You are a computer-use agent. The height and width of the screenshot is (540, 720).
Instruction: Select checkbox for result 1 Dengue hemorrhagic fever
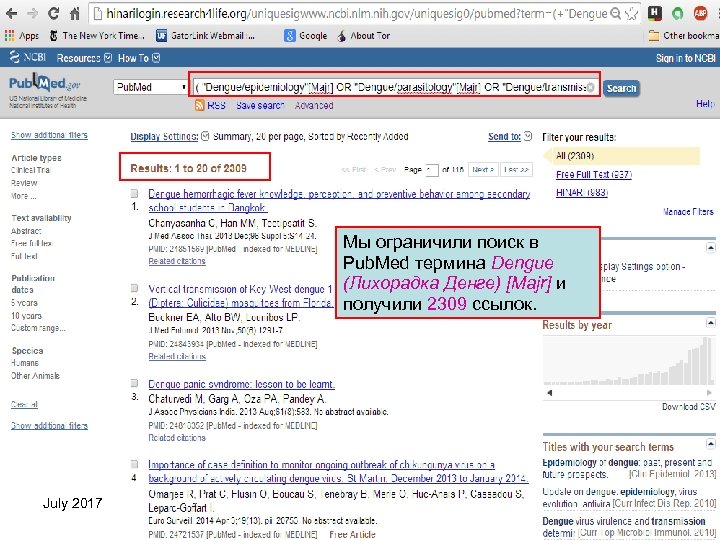pos(134,193)
